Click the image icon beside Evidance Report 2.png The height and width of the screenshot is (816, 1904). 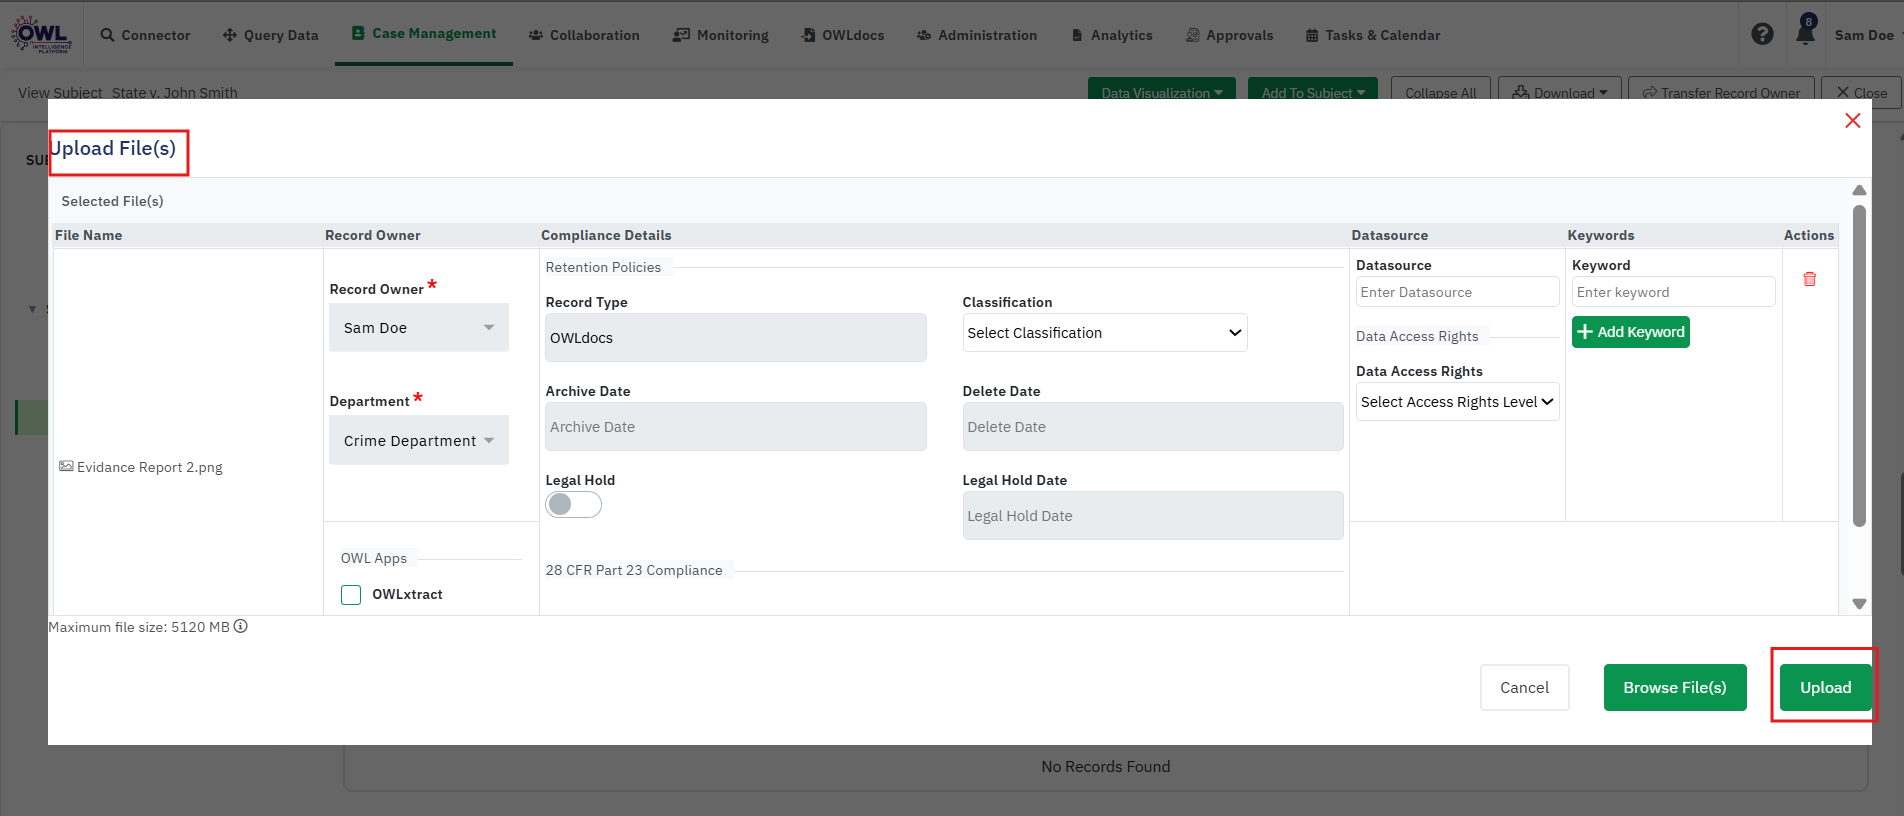[66, 466]
